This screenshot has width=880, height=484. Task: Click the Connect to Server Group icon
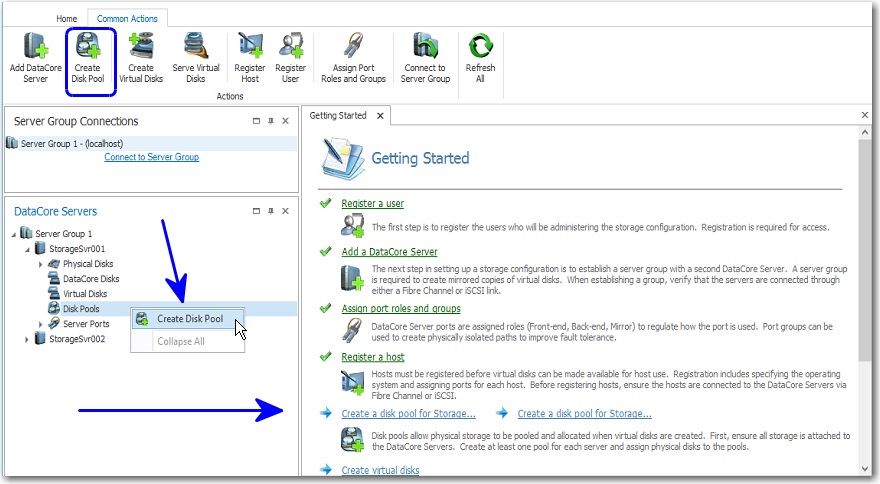tap(425, 46)
